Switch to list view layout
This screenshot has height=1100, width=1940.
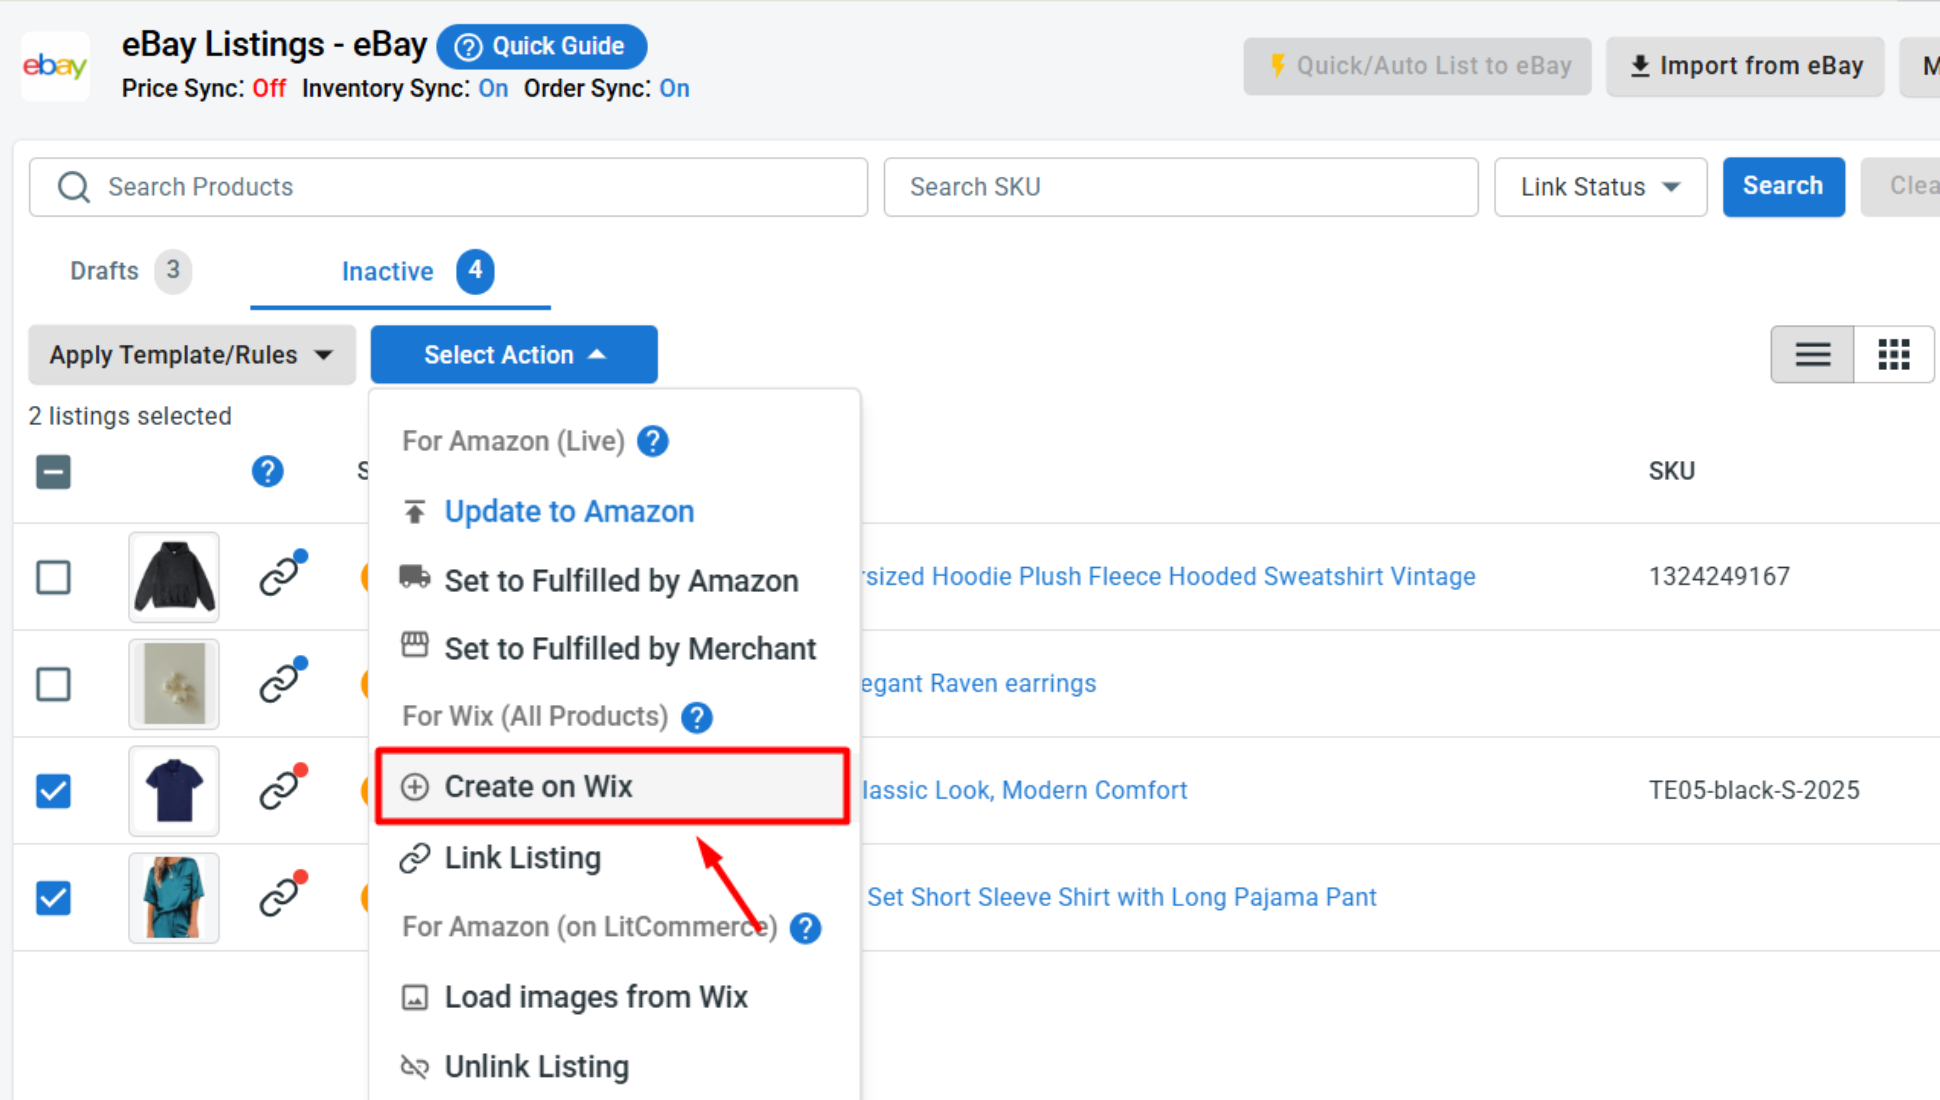(1812, 355)
